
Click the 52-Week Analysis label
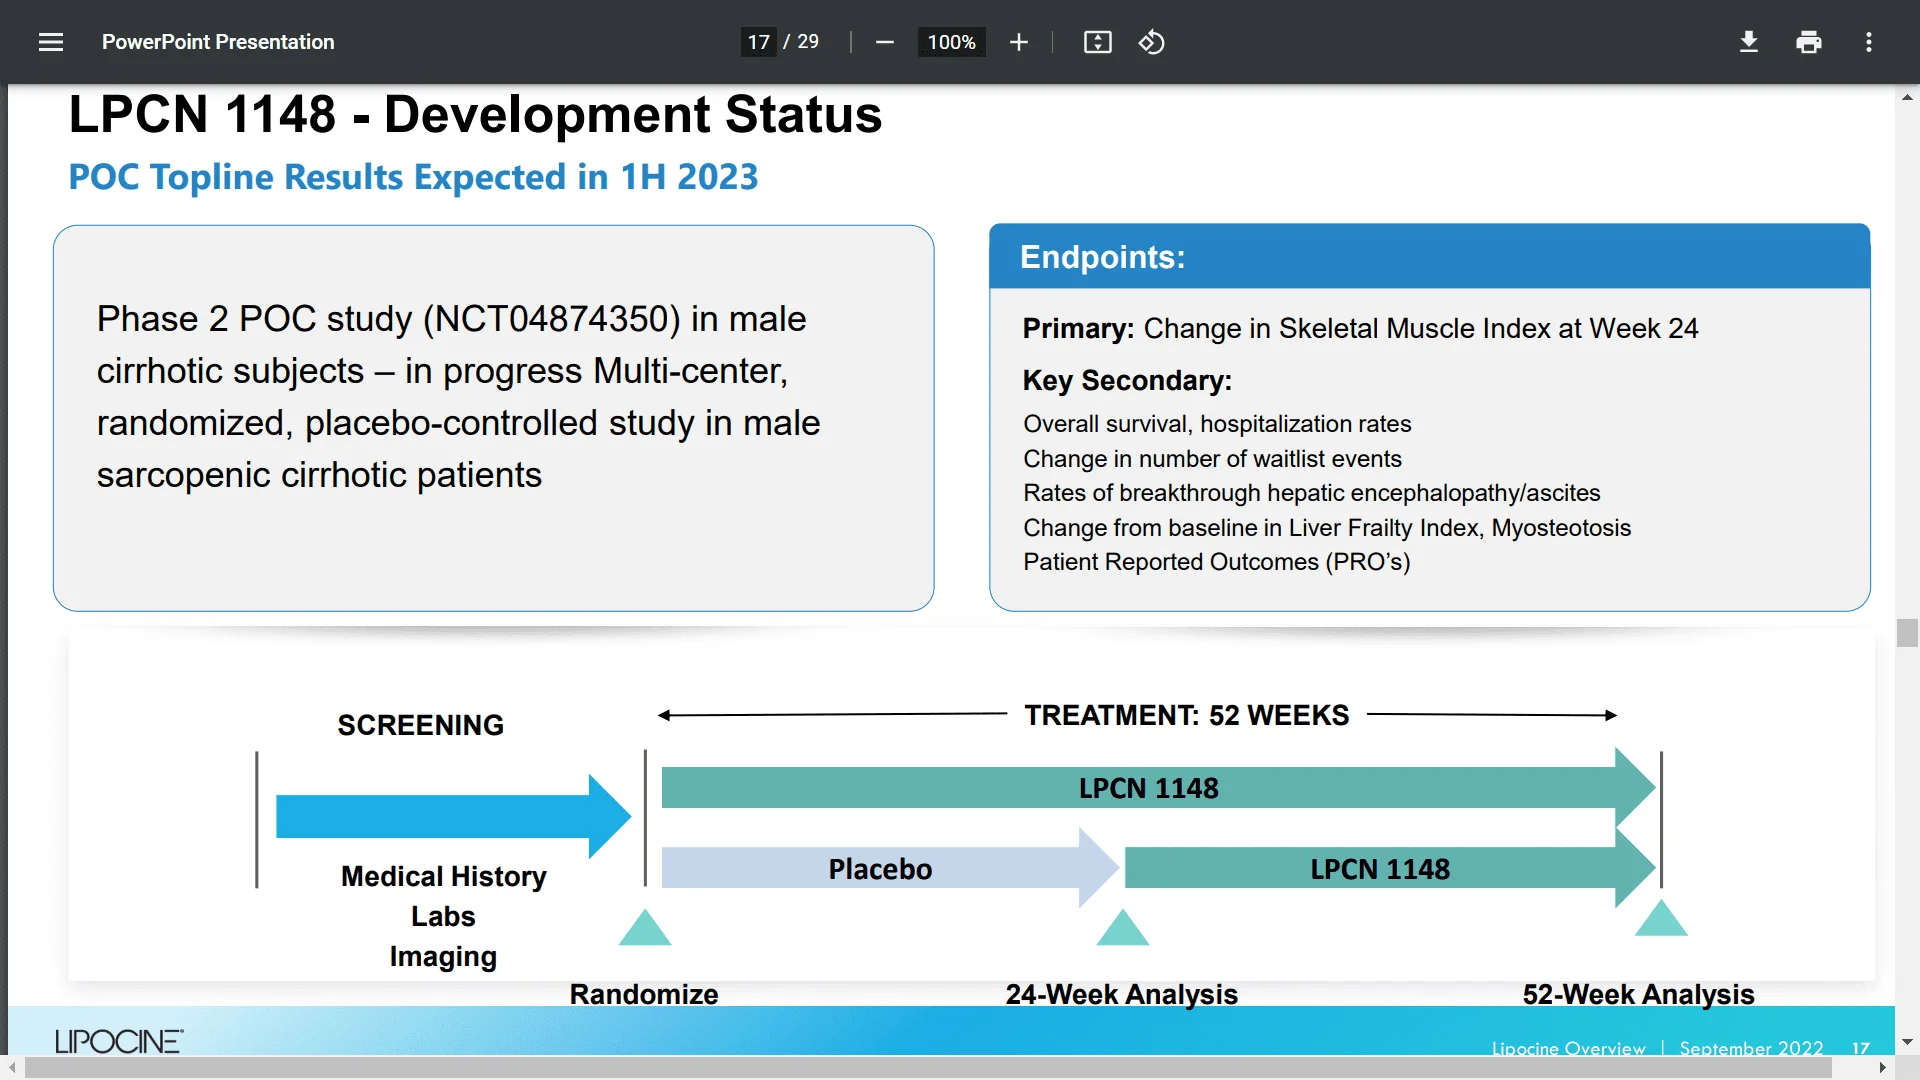[x=1638, y=994]
